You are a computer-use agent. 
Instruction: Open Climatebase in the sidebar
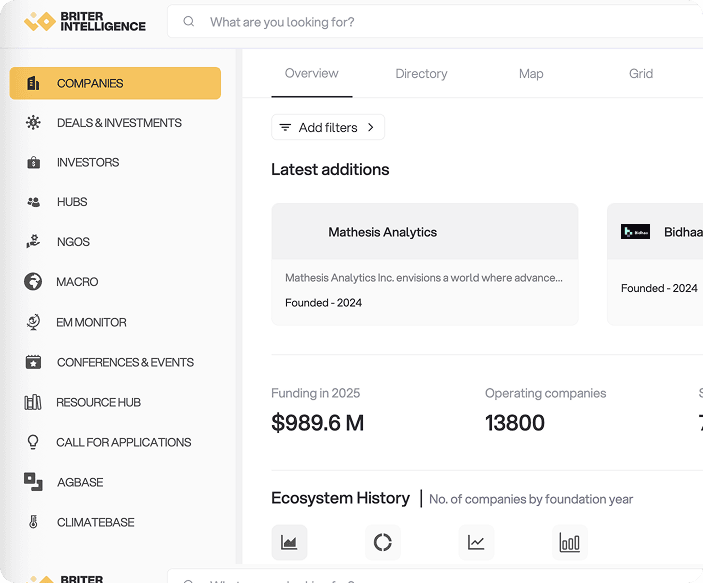[x=95, y=522]
